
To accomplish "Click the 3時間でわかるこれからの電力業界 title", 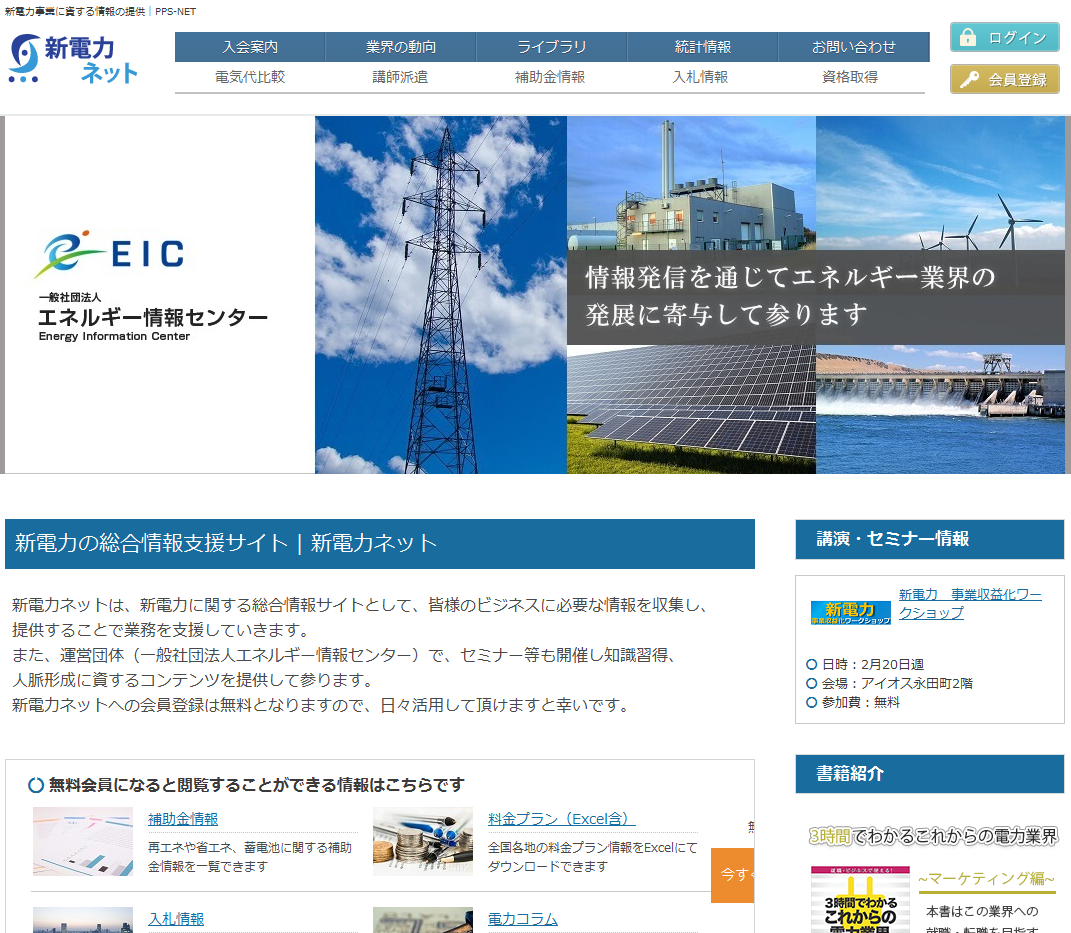I will (933, 836).
